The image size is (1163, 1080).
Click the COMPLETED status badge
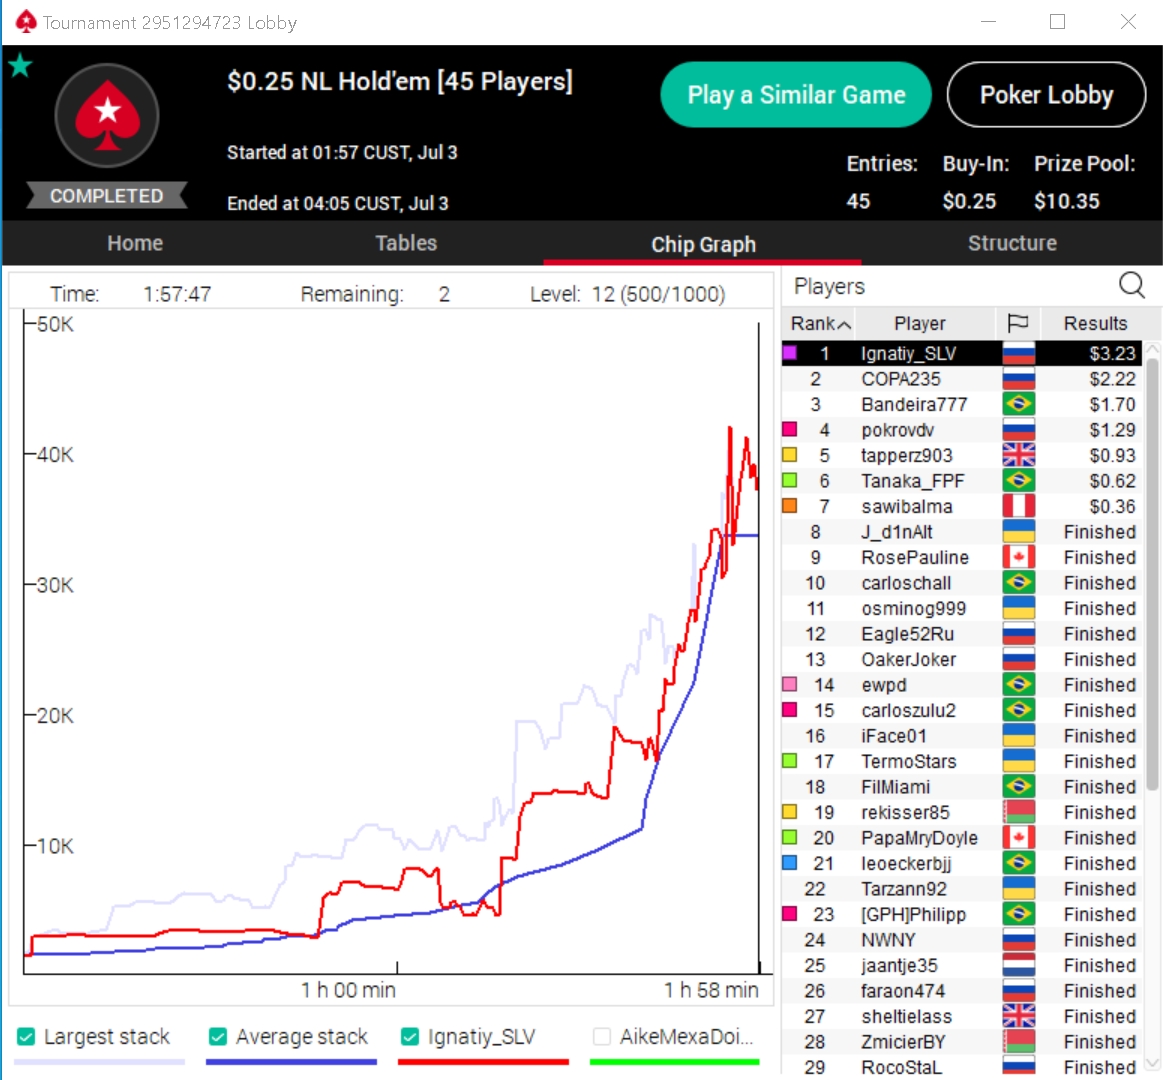coord(107,196)
